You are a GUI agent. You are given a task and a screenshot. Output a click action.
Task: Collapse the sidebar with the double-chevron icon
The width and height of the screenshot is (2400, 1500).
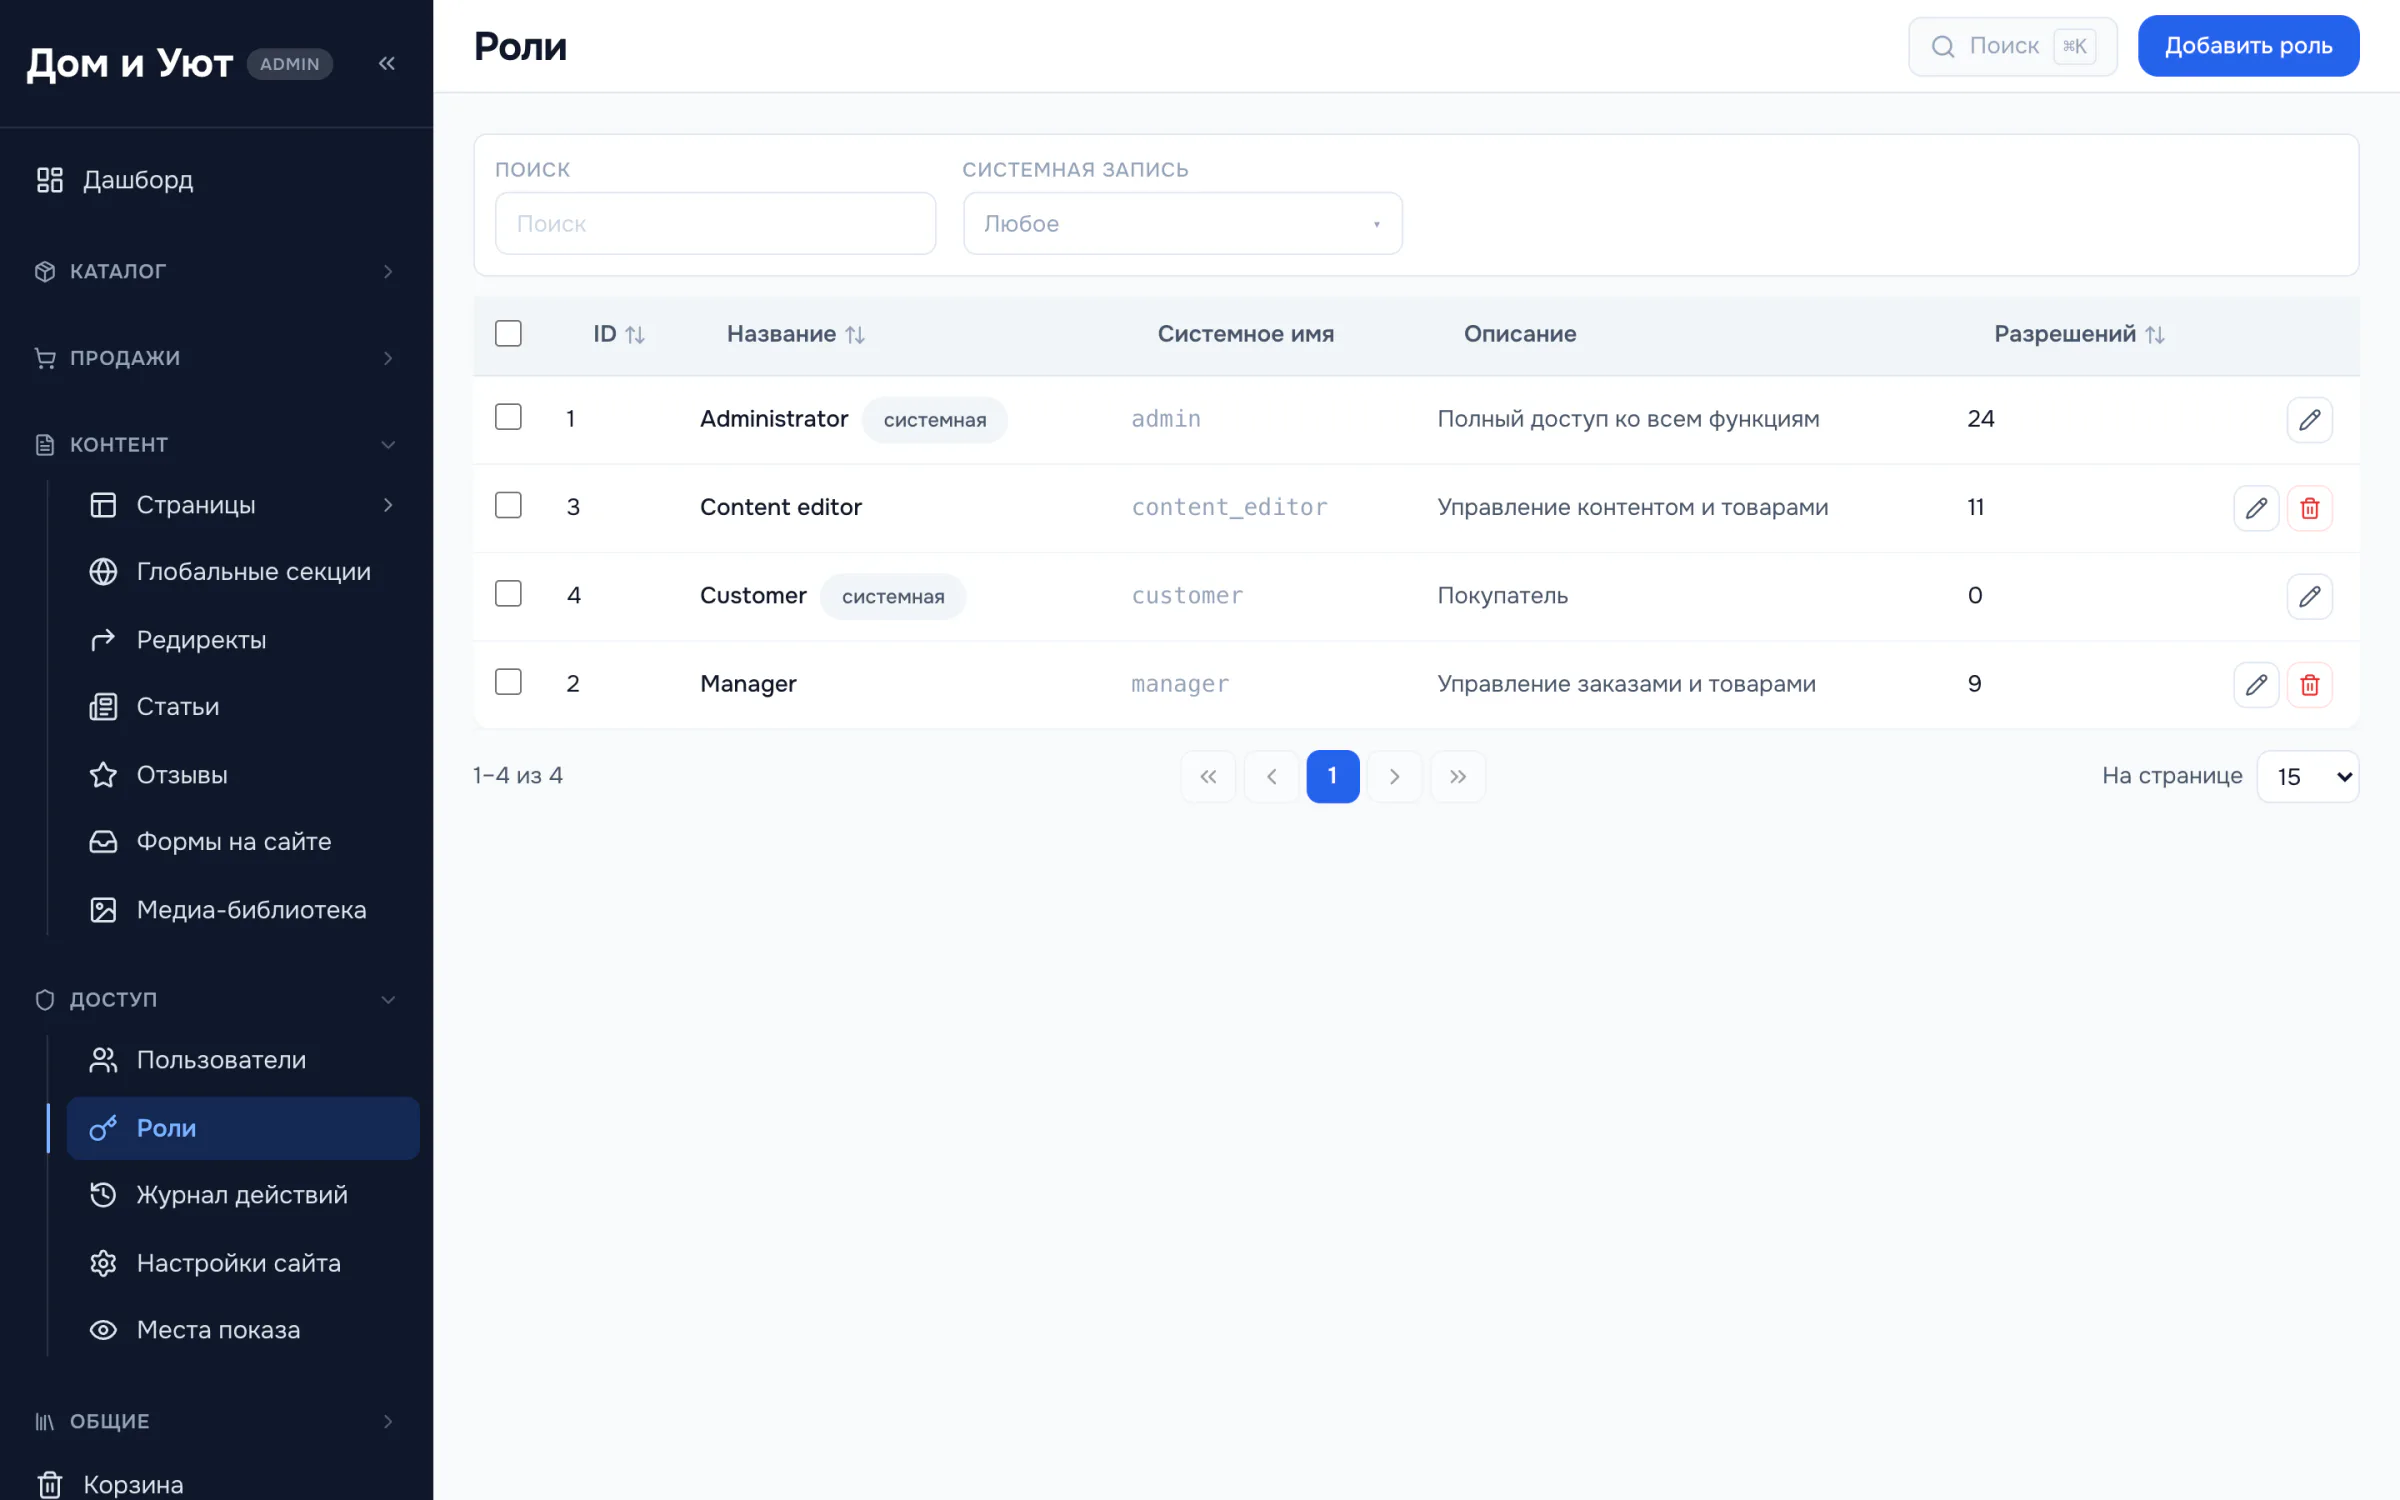click(x=387, y=63)
